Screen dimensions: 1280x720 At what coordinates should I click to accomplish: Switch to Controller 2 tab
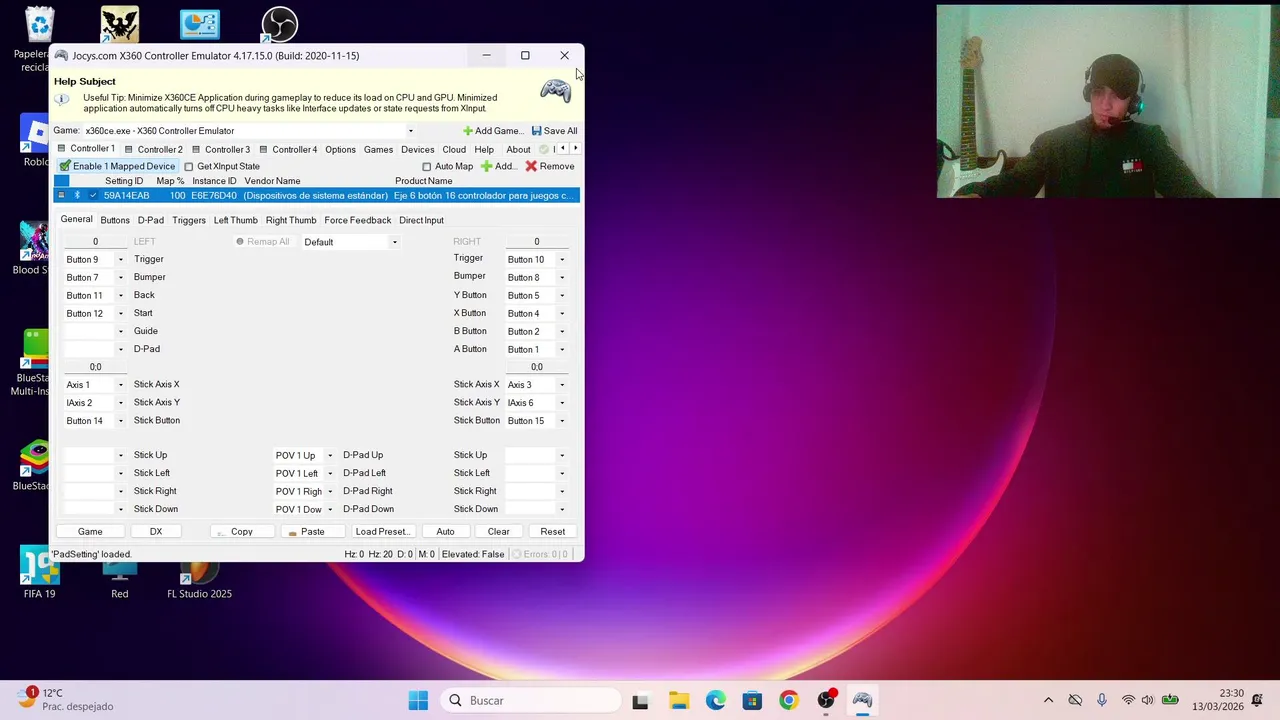pyautogui.click(x=152, y=150)
